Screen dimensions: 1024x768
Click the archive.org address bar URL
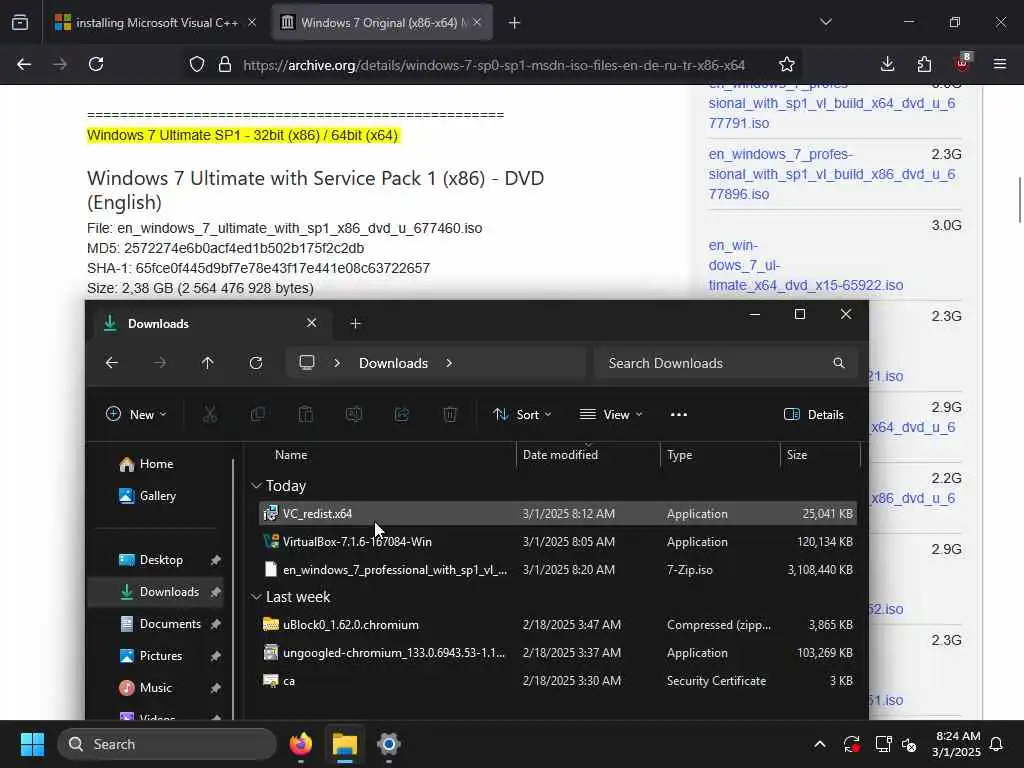[494, 65]
